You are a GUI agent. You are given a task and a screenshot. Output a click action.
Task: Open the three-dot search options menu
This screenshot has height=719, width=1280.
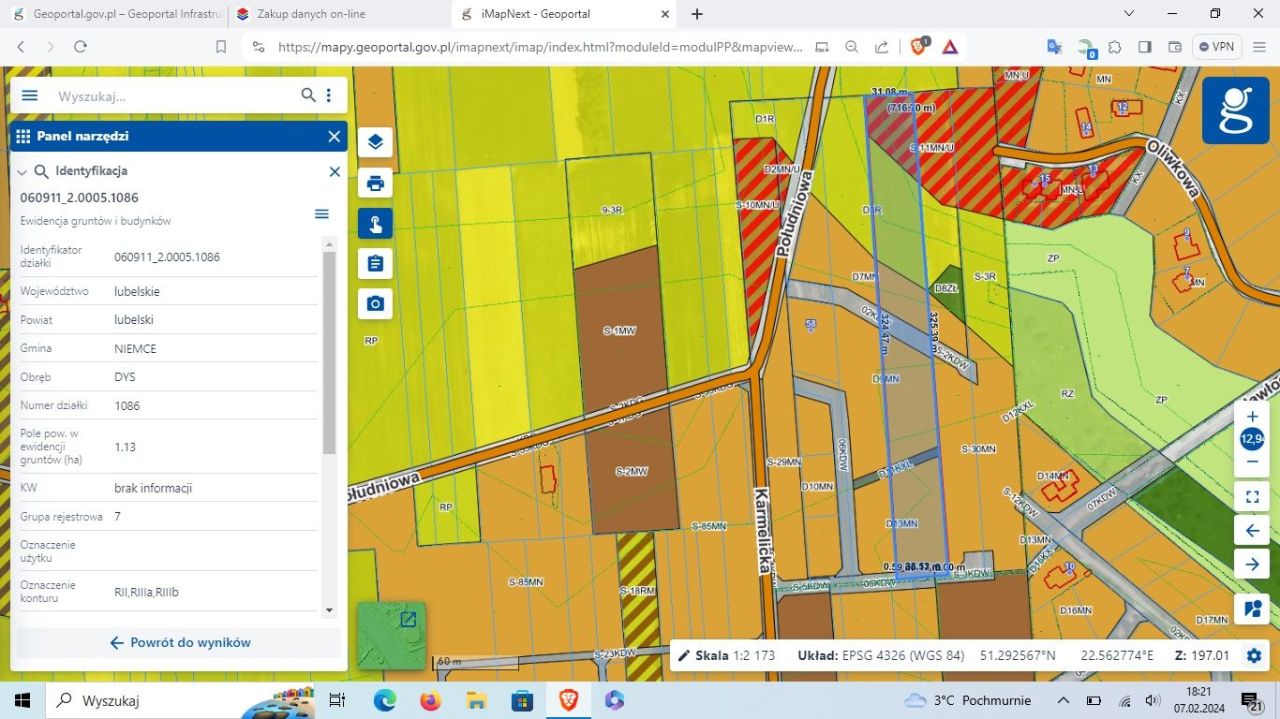(x=329, y=95)
